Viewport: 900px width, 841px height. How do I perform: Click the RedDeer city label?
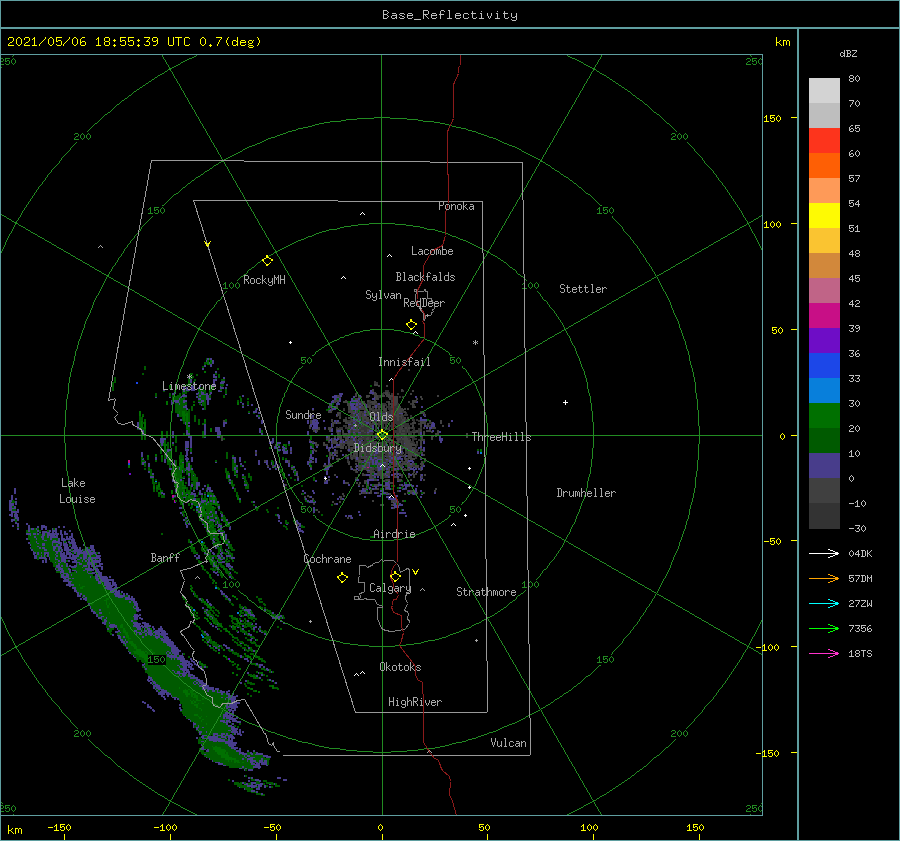click(x=424, y=303)
